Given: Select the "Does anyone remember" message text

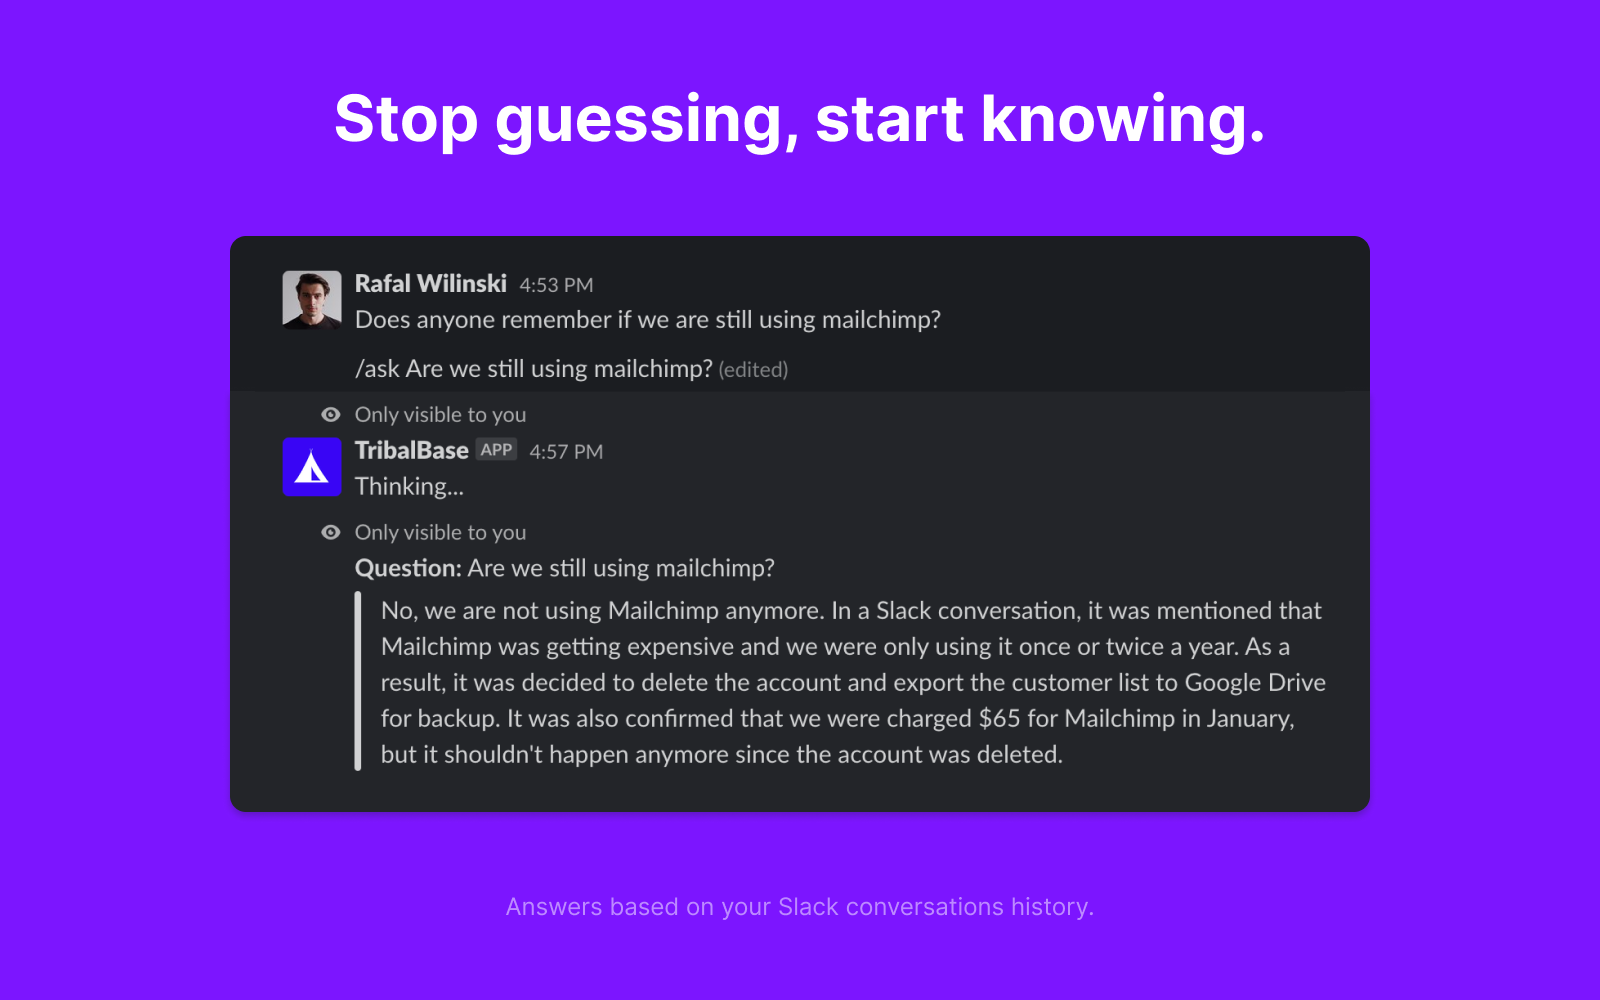Looking at the screenshot, I should tap(647, 320).
